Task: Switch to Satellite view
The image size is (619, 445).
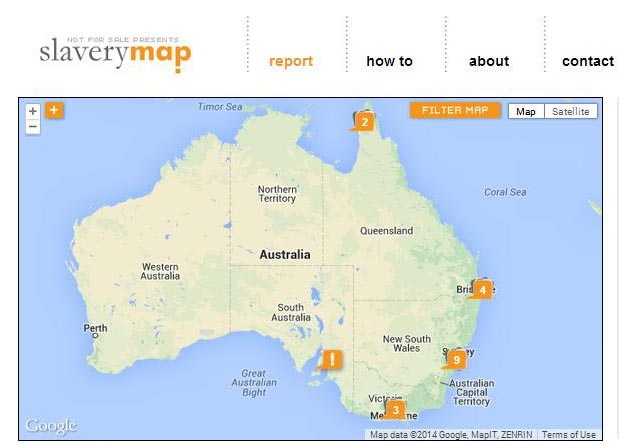Action: (x=571, y=111)
